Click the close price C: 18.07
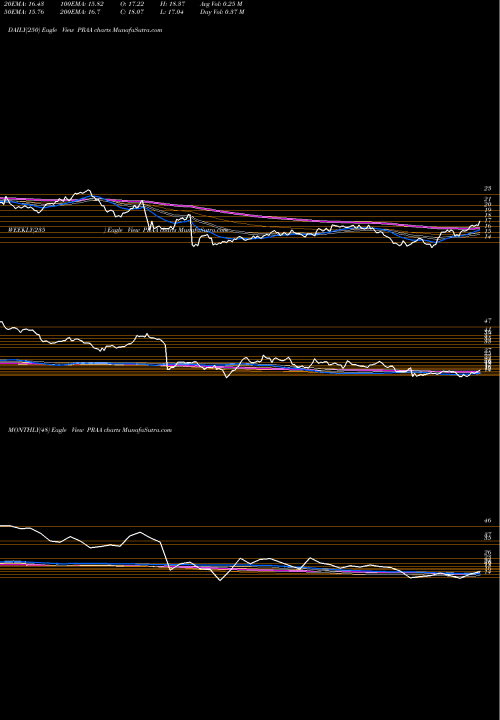This screenshot has width=500, height=720. [x=132, y=12]
